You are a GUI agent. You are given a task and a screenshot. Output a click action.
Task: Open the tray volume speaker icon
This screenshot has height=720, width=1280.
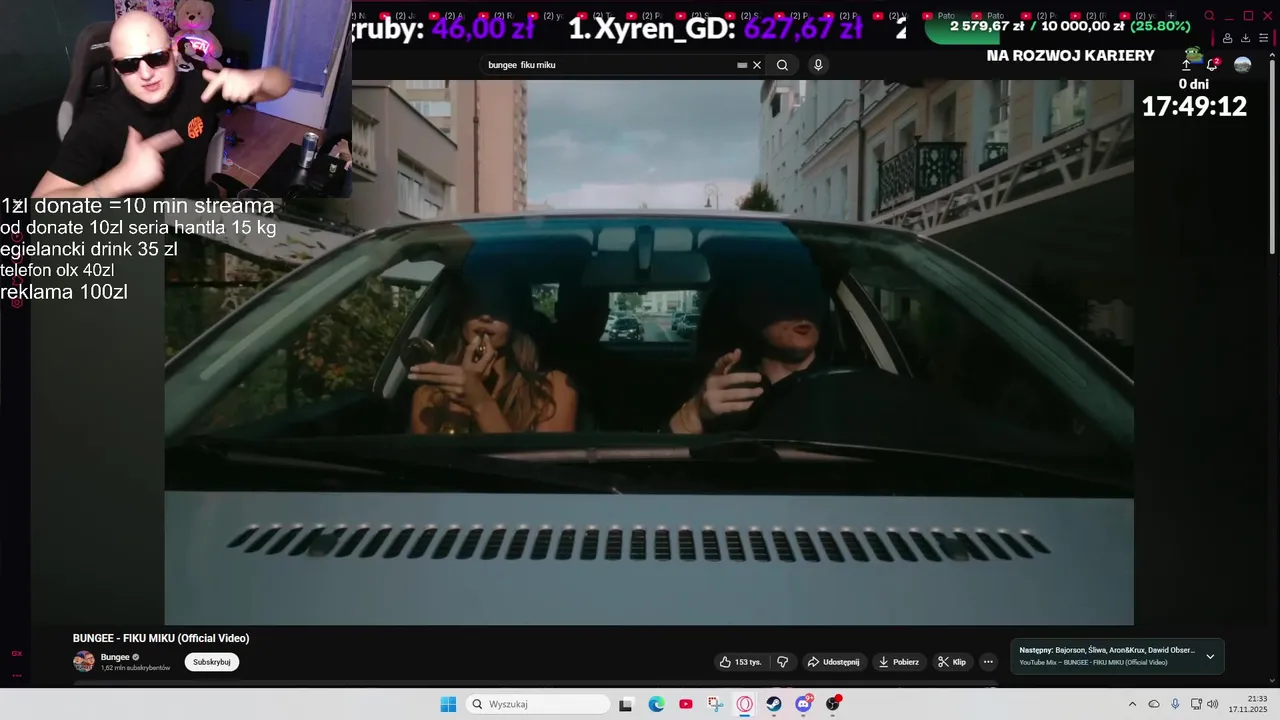point(1213,704)
